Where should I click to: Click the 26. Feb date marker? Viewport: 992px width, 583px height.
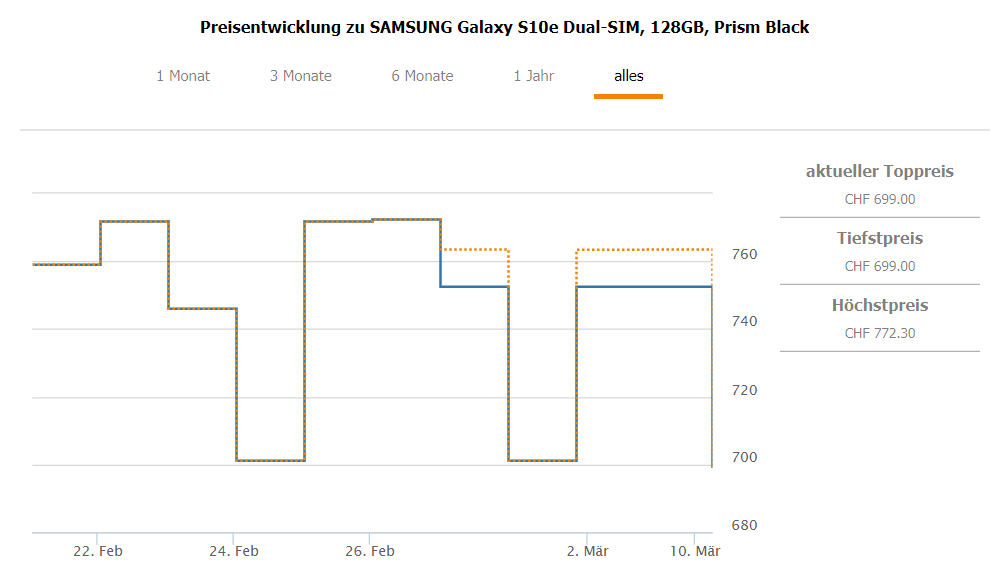click(x=370, y=551)
